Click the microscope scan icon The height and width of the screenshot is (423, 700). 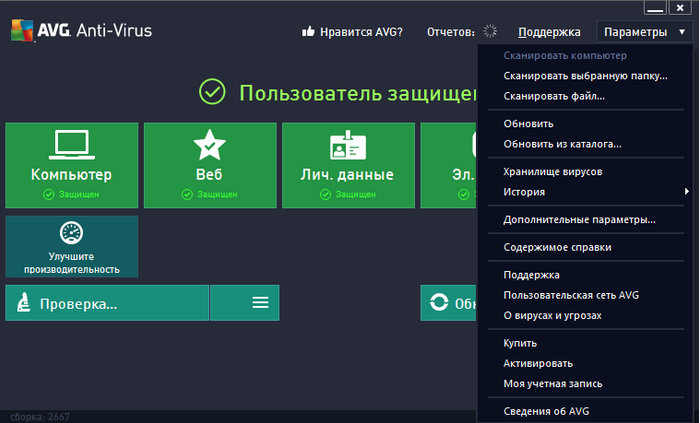23,303
